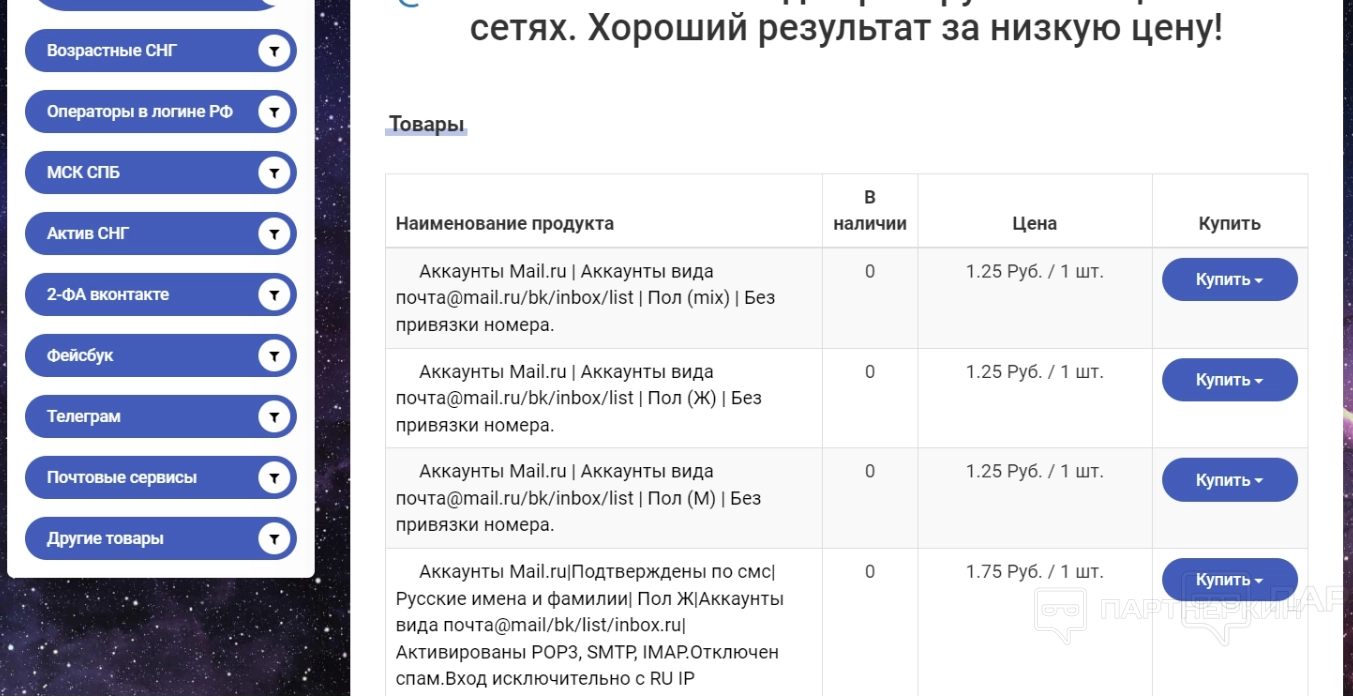The height and width of the screenshot is (697, 1353).
Task: Click filter icon on Фейсбук
Action: click(274, 355)
